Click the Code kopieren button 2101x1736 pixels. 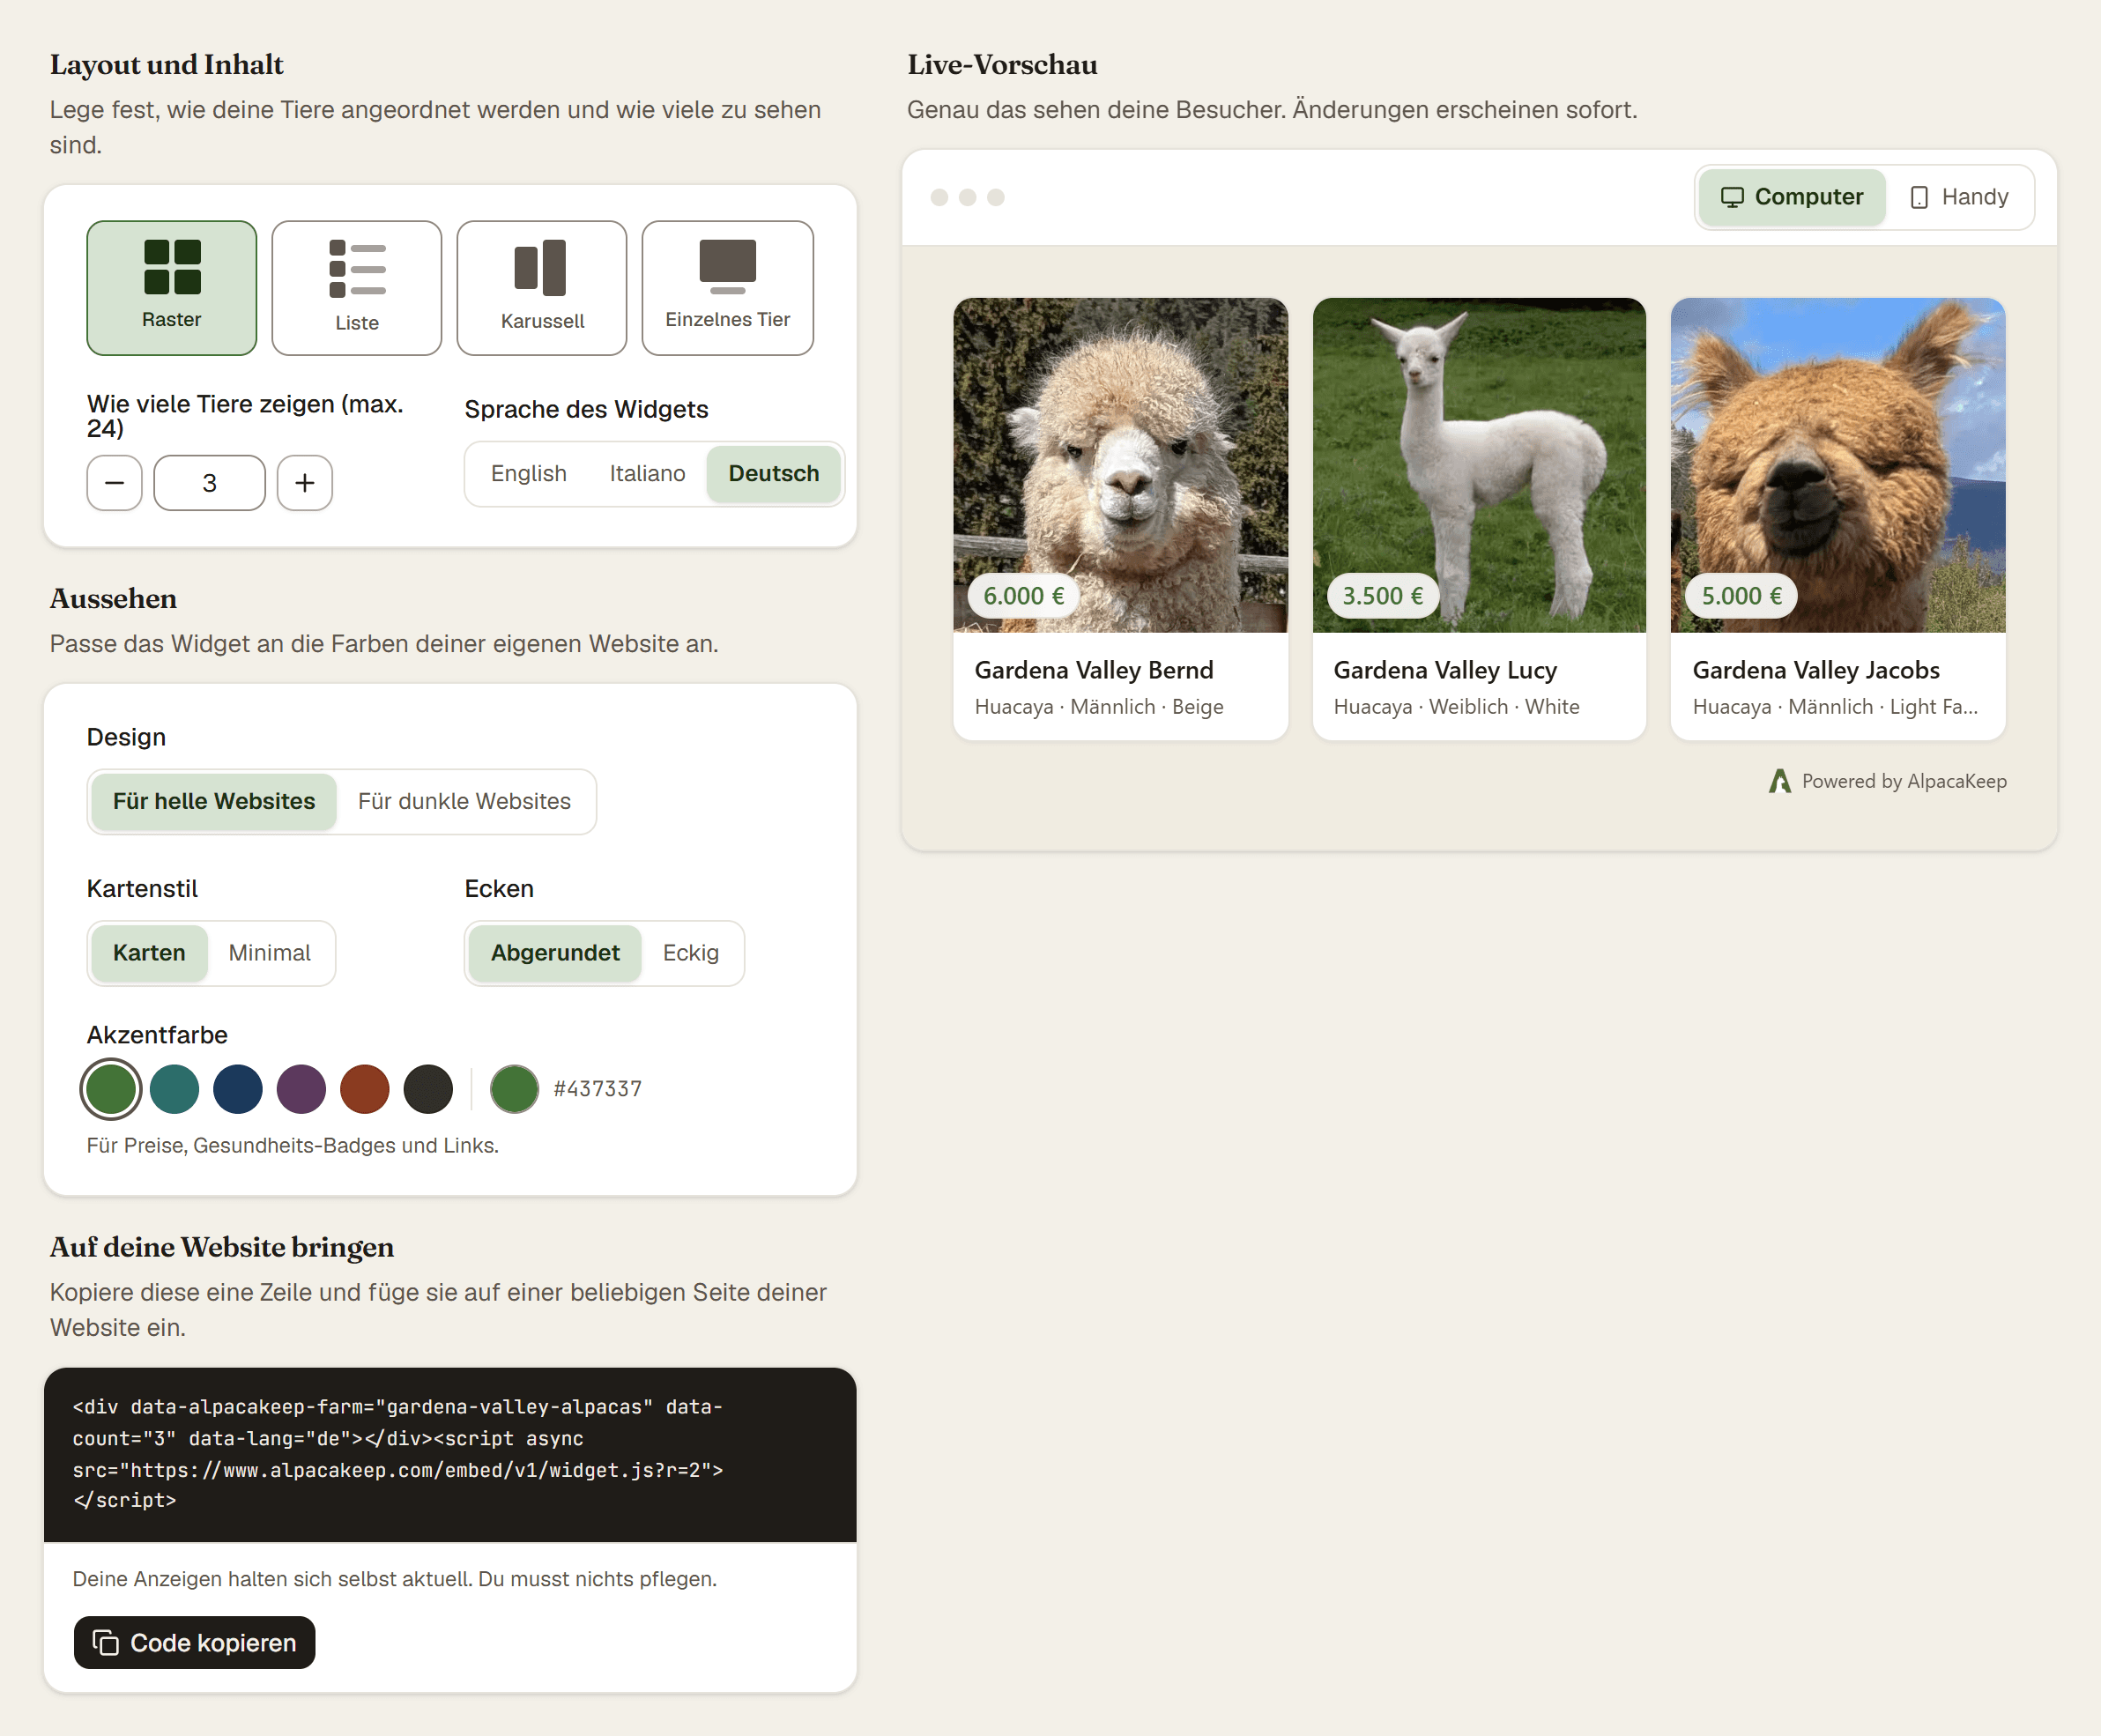tap(194, 1643)
